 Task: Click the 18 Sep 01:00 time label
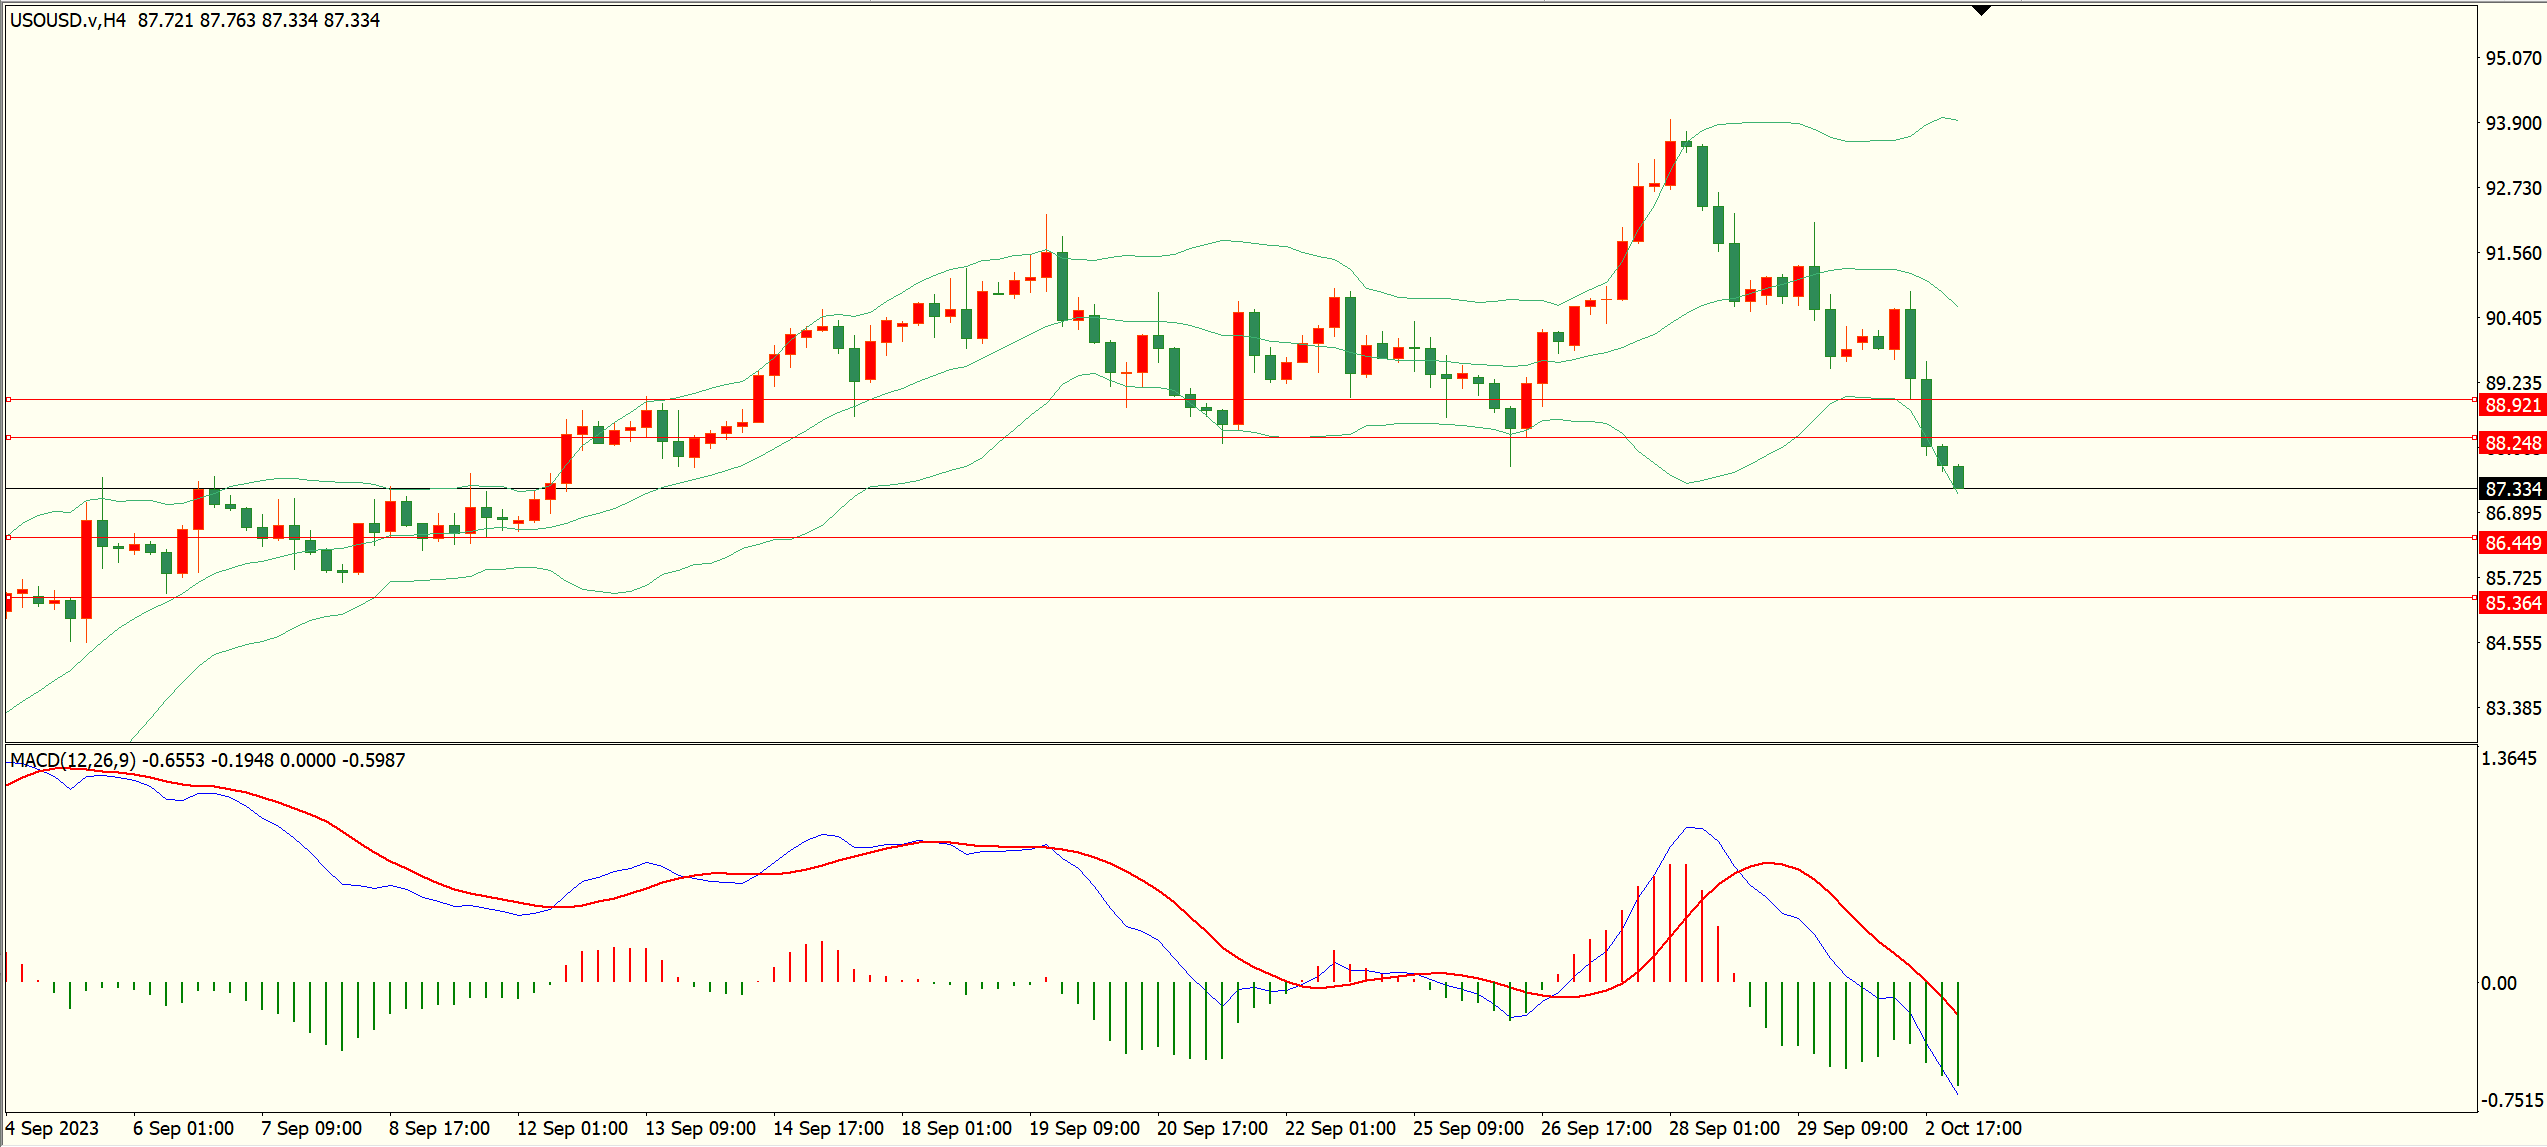point(956,1128)
